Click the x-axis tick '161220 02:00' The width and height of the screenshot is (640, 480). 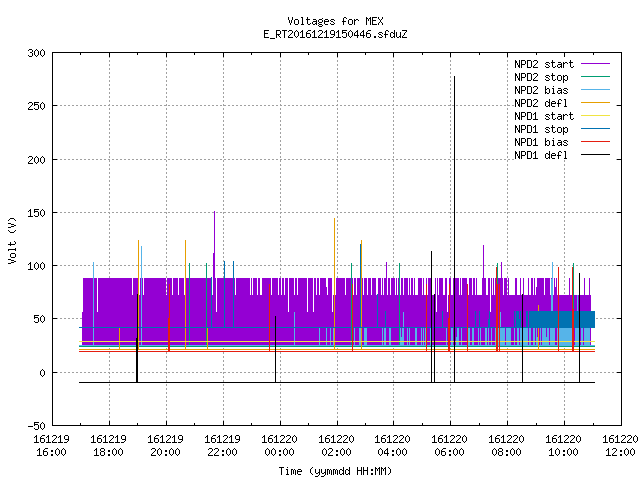click(336, 446)
